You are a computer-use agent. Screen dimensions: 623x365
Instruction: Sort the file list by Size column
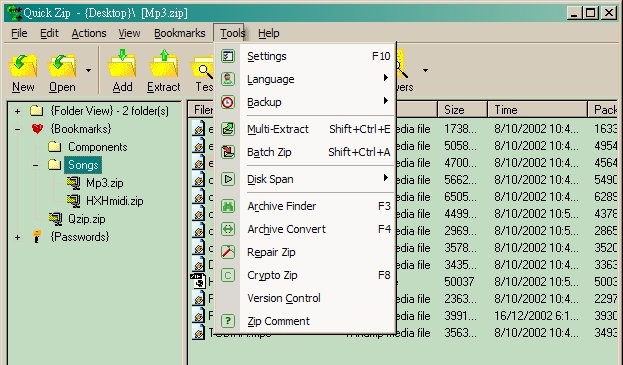pyautogui.click(x=462, y=109)
